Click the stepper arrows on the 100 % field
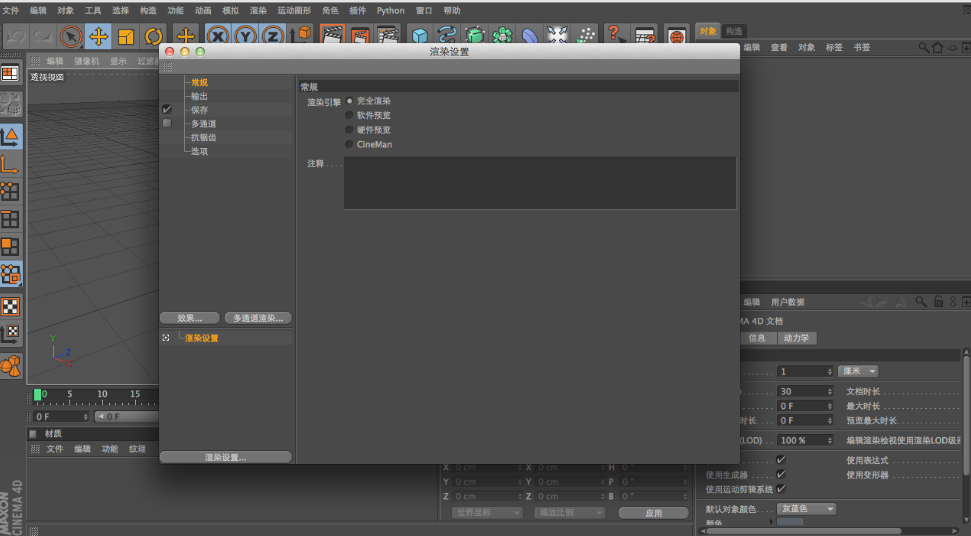This screenshot has width=971, height=536. 830,440
